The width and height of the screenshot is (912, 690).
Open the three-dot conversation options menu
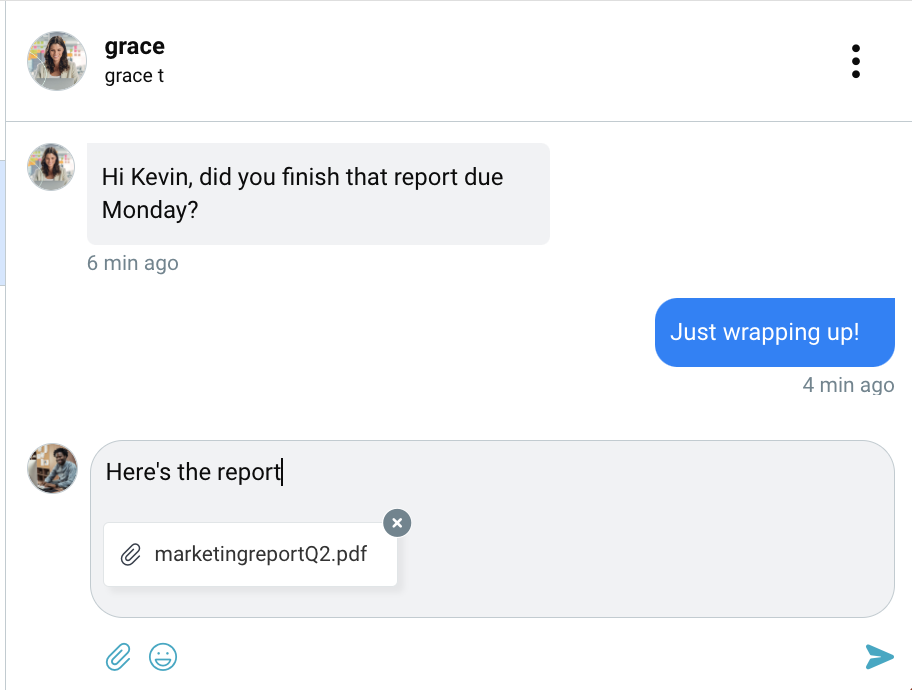pos(855,61)
